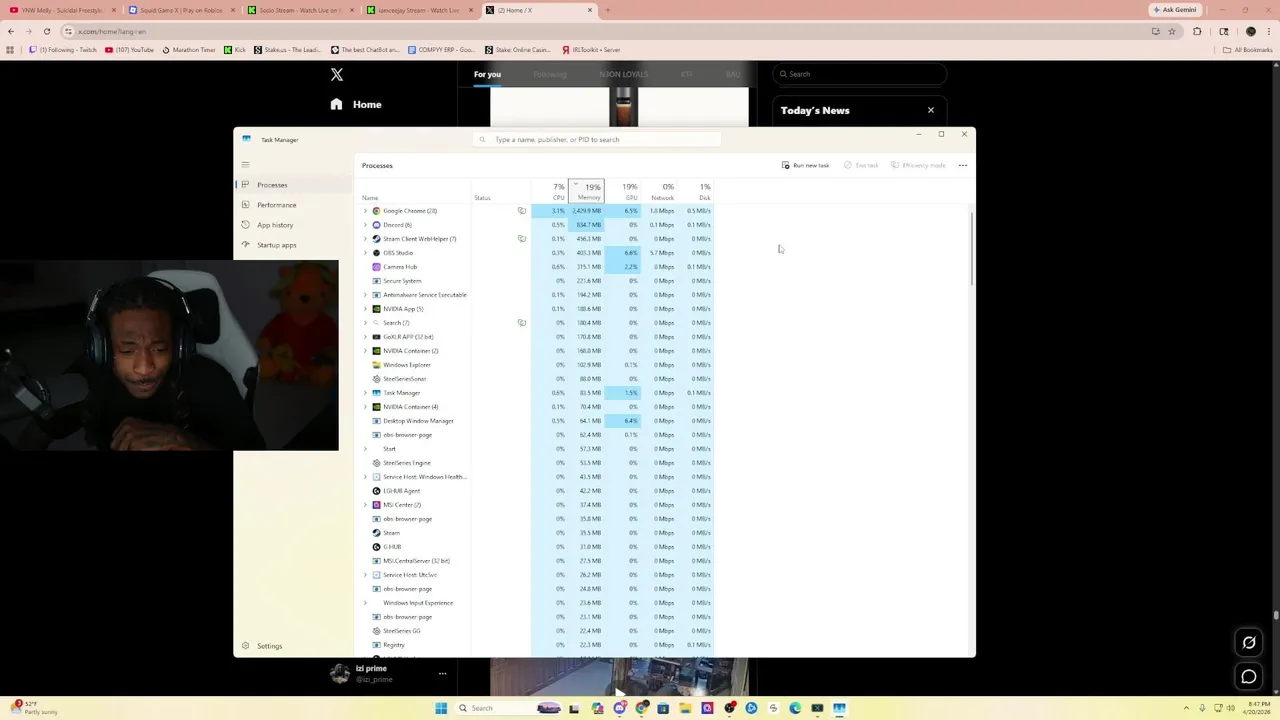Viewport: 1280px width, 720px height.
Task: Sort processes by GPU column
Action: [622, 191]
